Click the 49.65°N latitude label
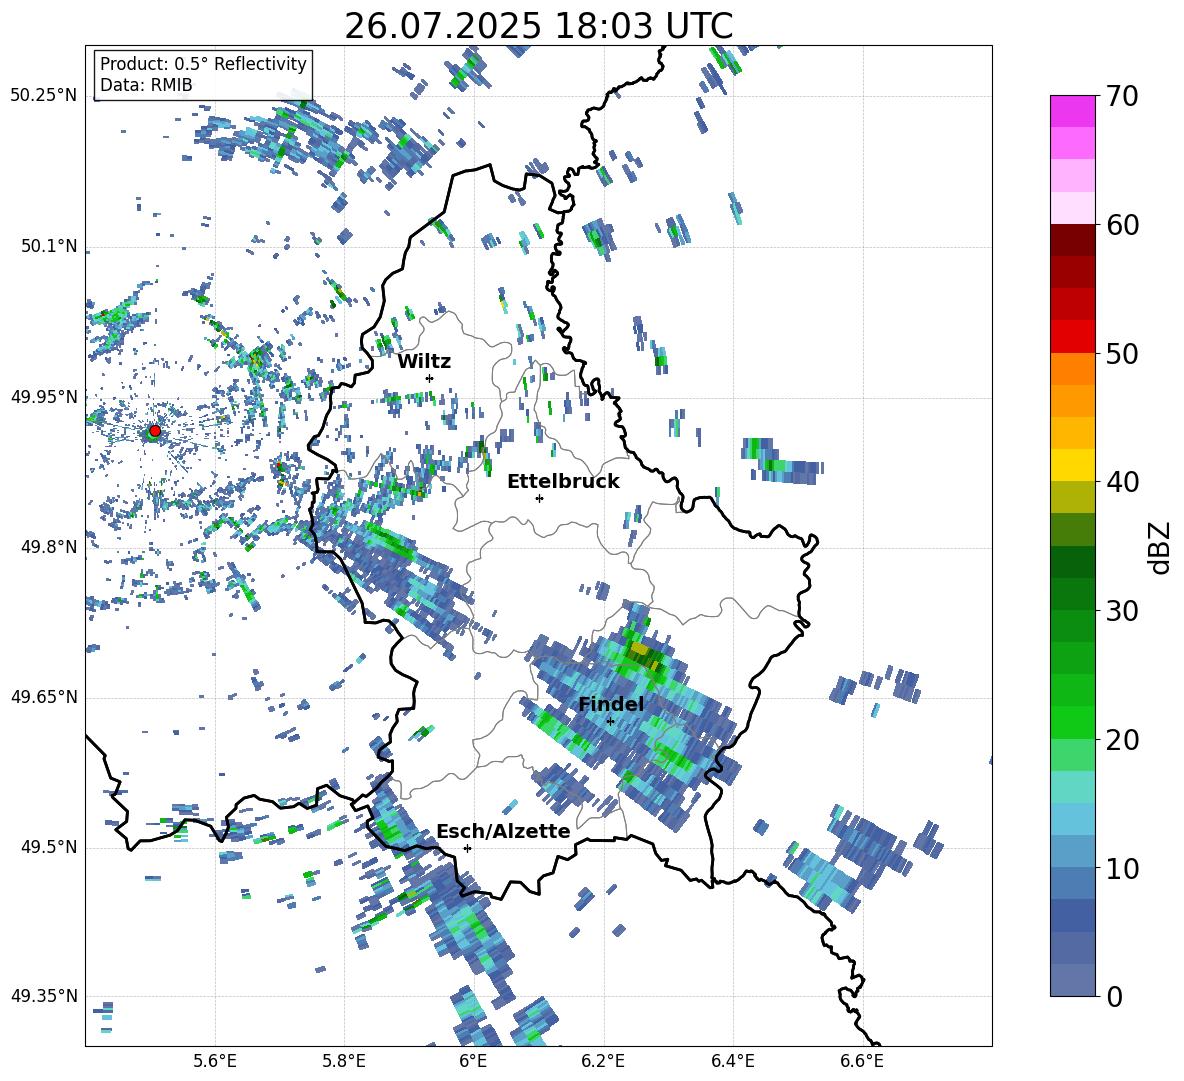 (x=44, y=696)
